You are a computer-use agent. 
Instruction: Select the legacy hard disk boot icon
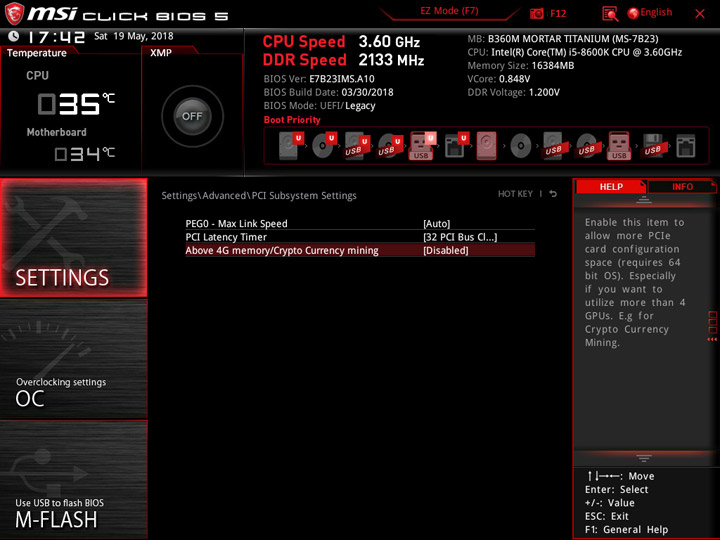487,146
